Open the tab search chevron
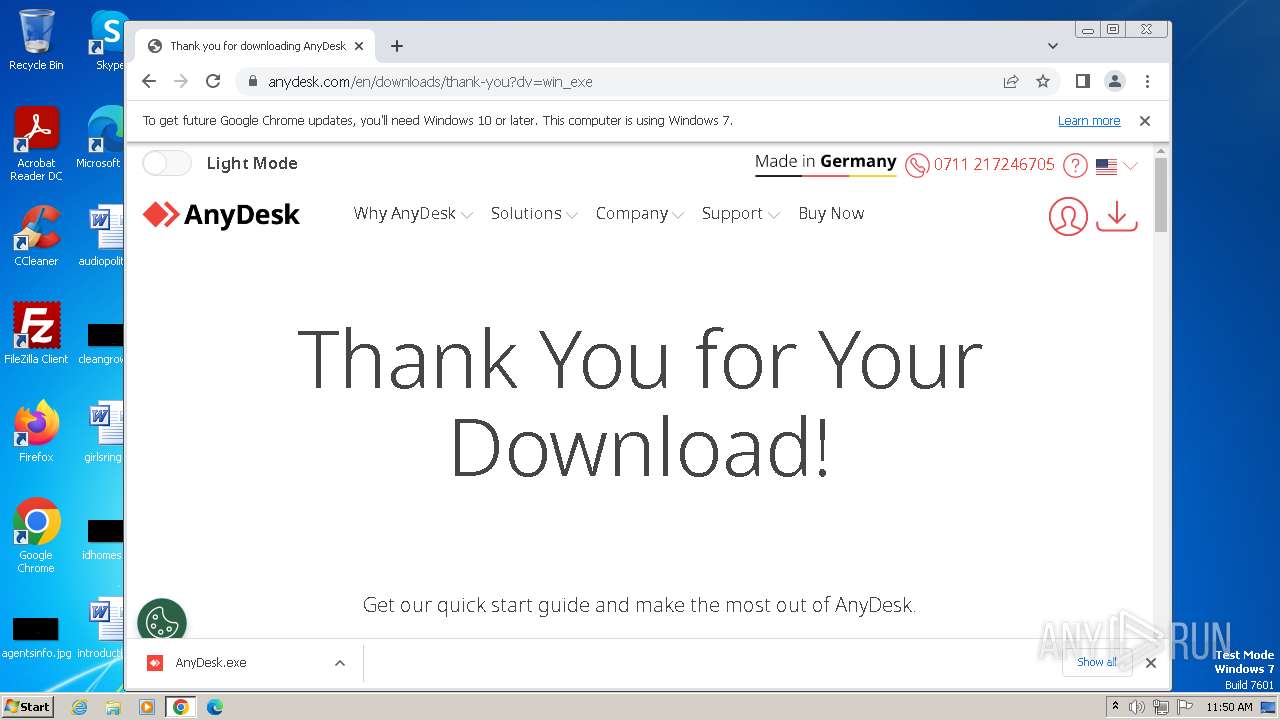Viewport: 1280px width, 720px height. coord(1053,46)
